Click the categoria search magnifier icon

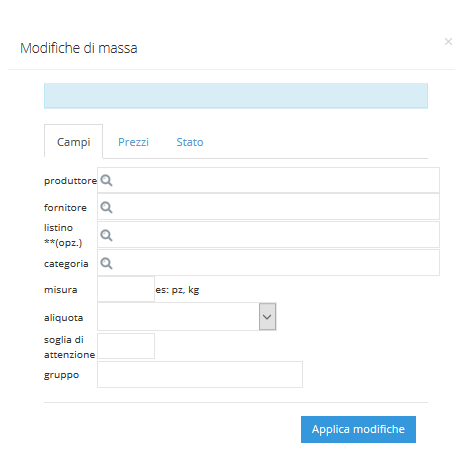click(106, 263)
